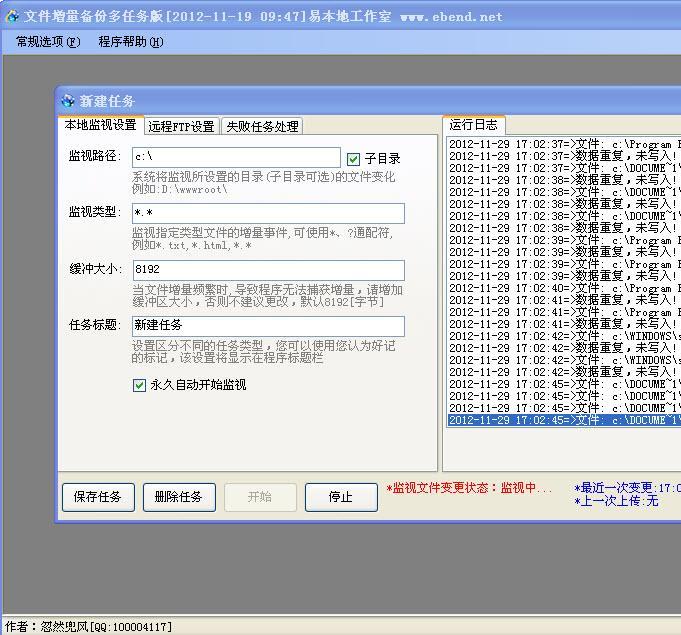Select the 运行日志 tab

(x=473, y=125)
